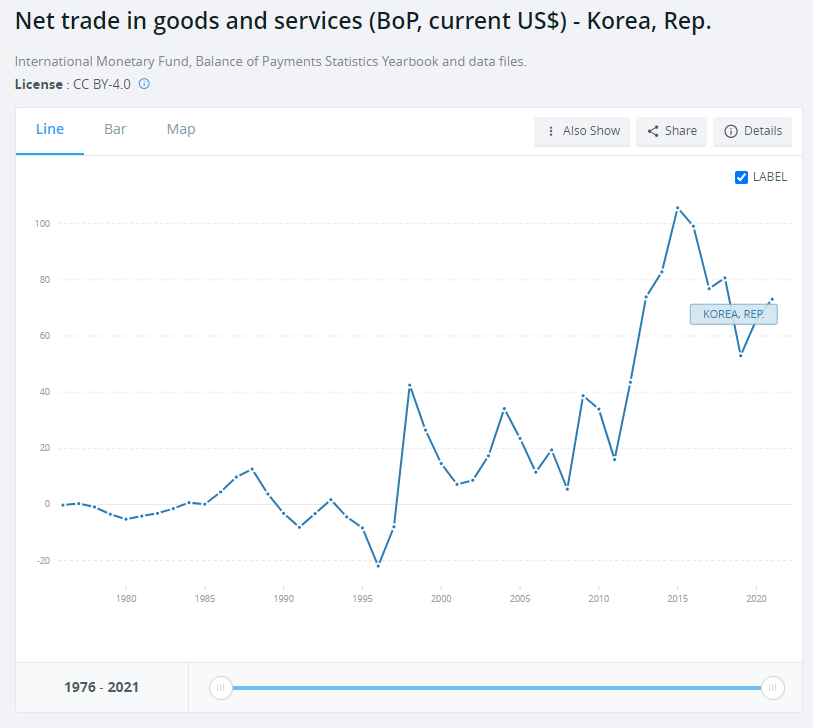Switch to the Map tab

pyautogui.click(x=181, y=130)
